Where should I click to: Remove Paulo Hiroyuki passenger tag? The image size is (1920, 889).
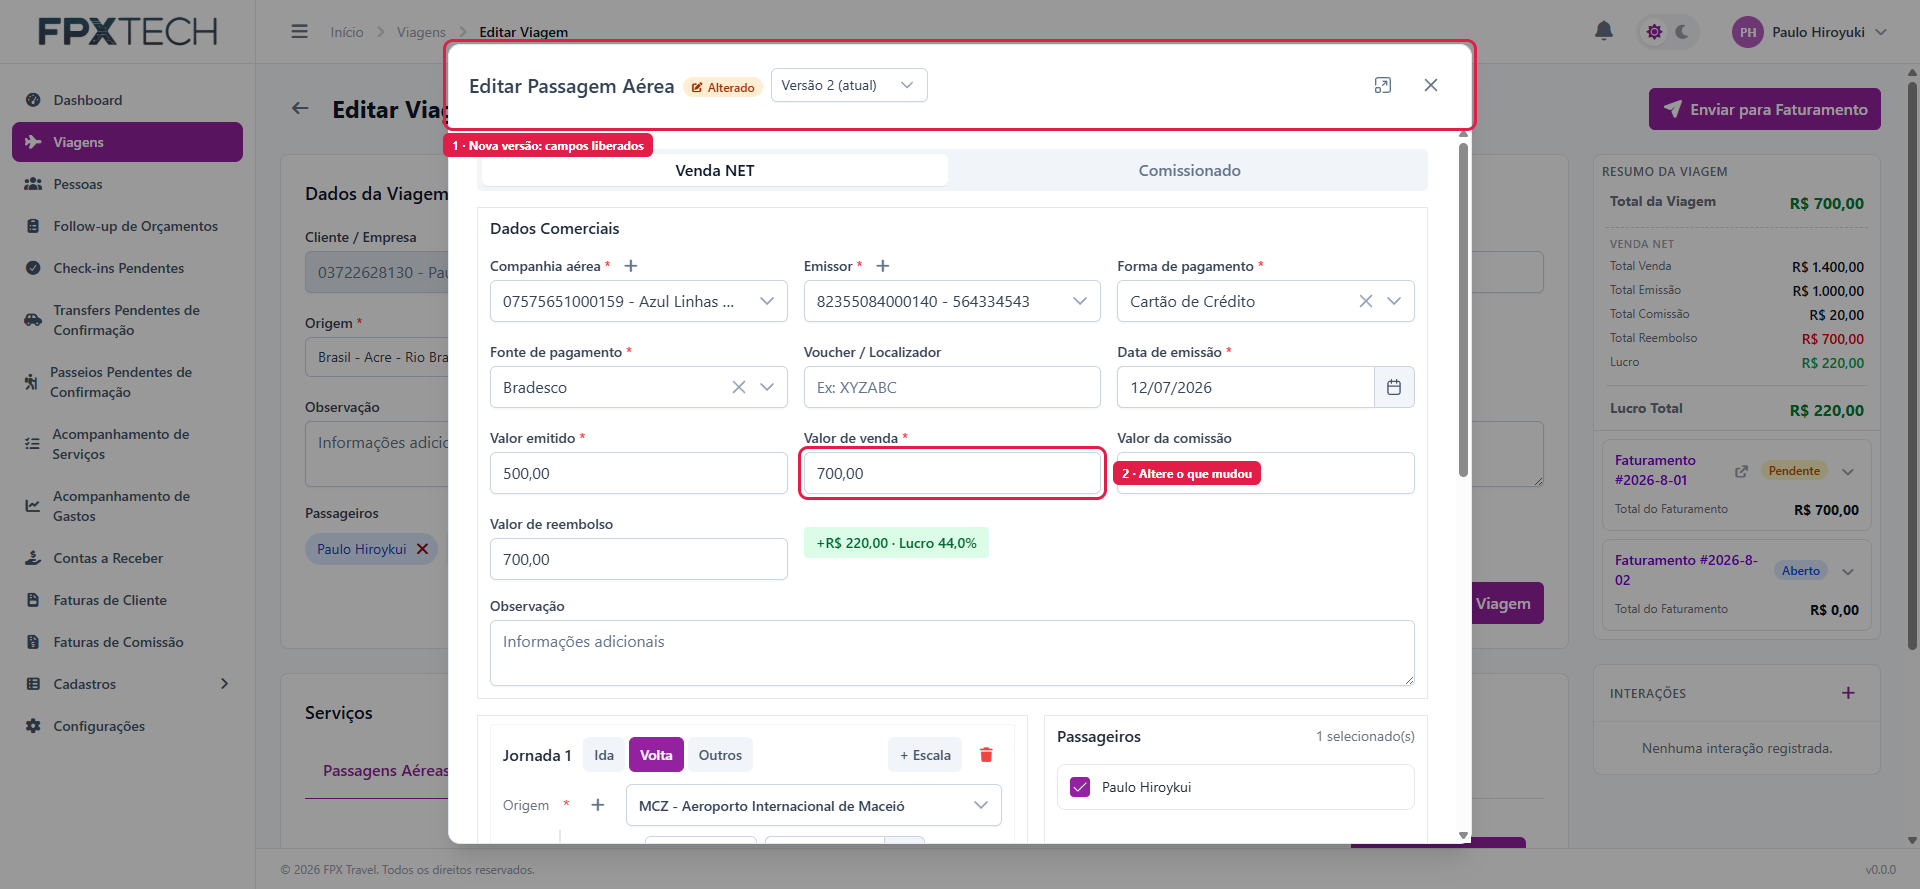pos(422,549)
